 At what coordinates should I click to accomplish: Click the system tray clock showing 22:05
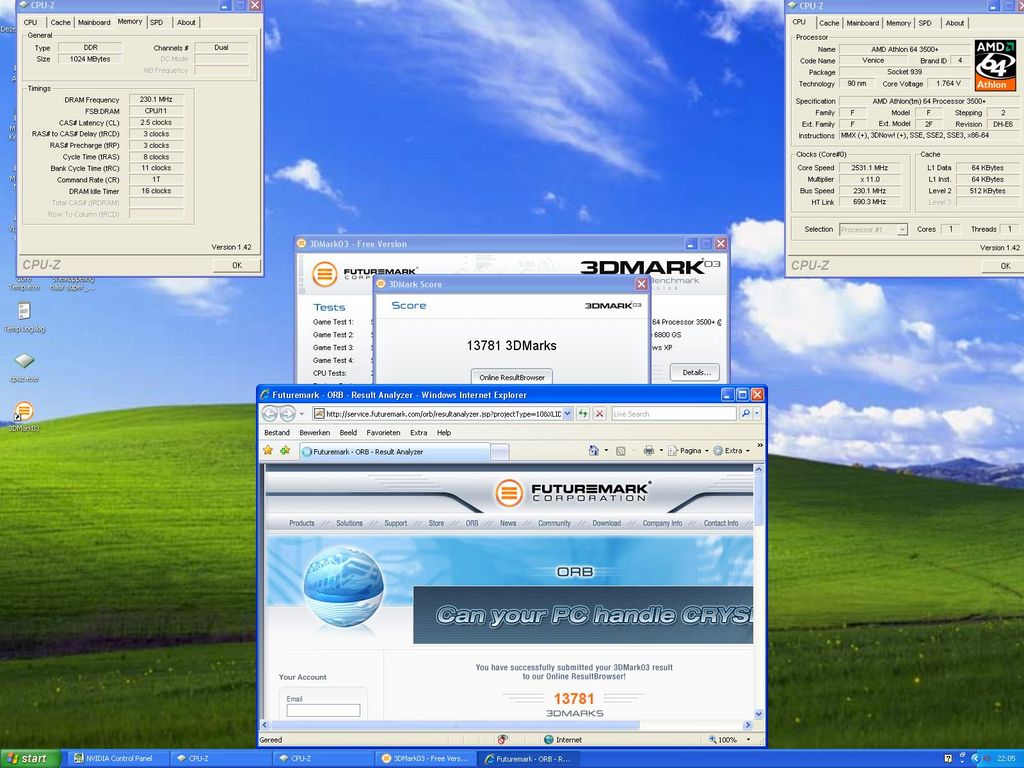1006,758
